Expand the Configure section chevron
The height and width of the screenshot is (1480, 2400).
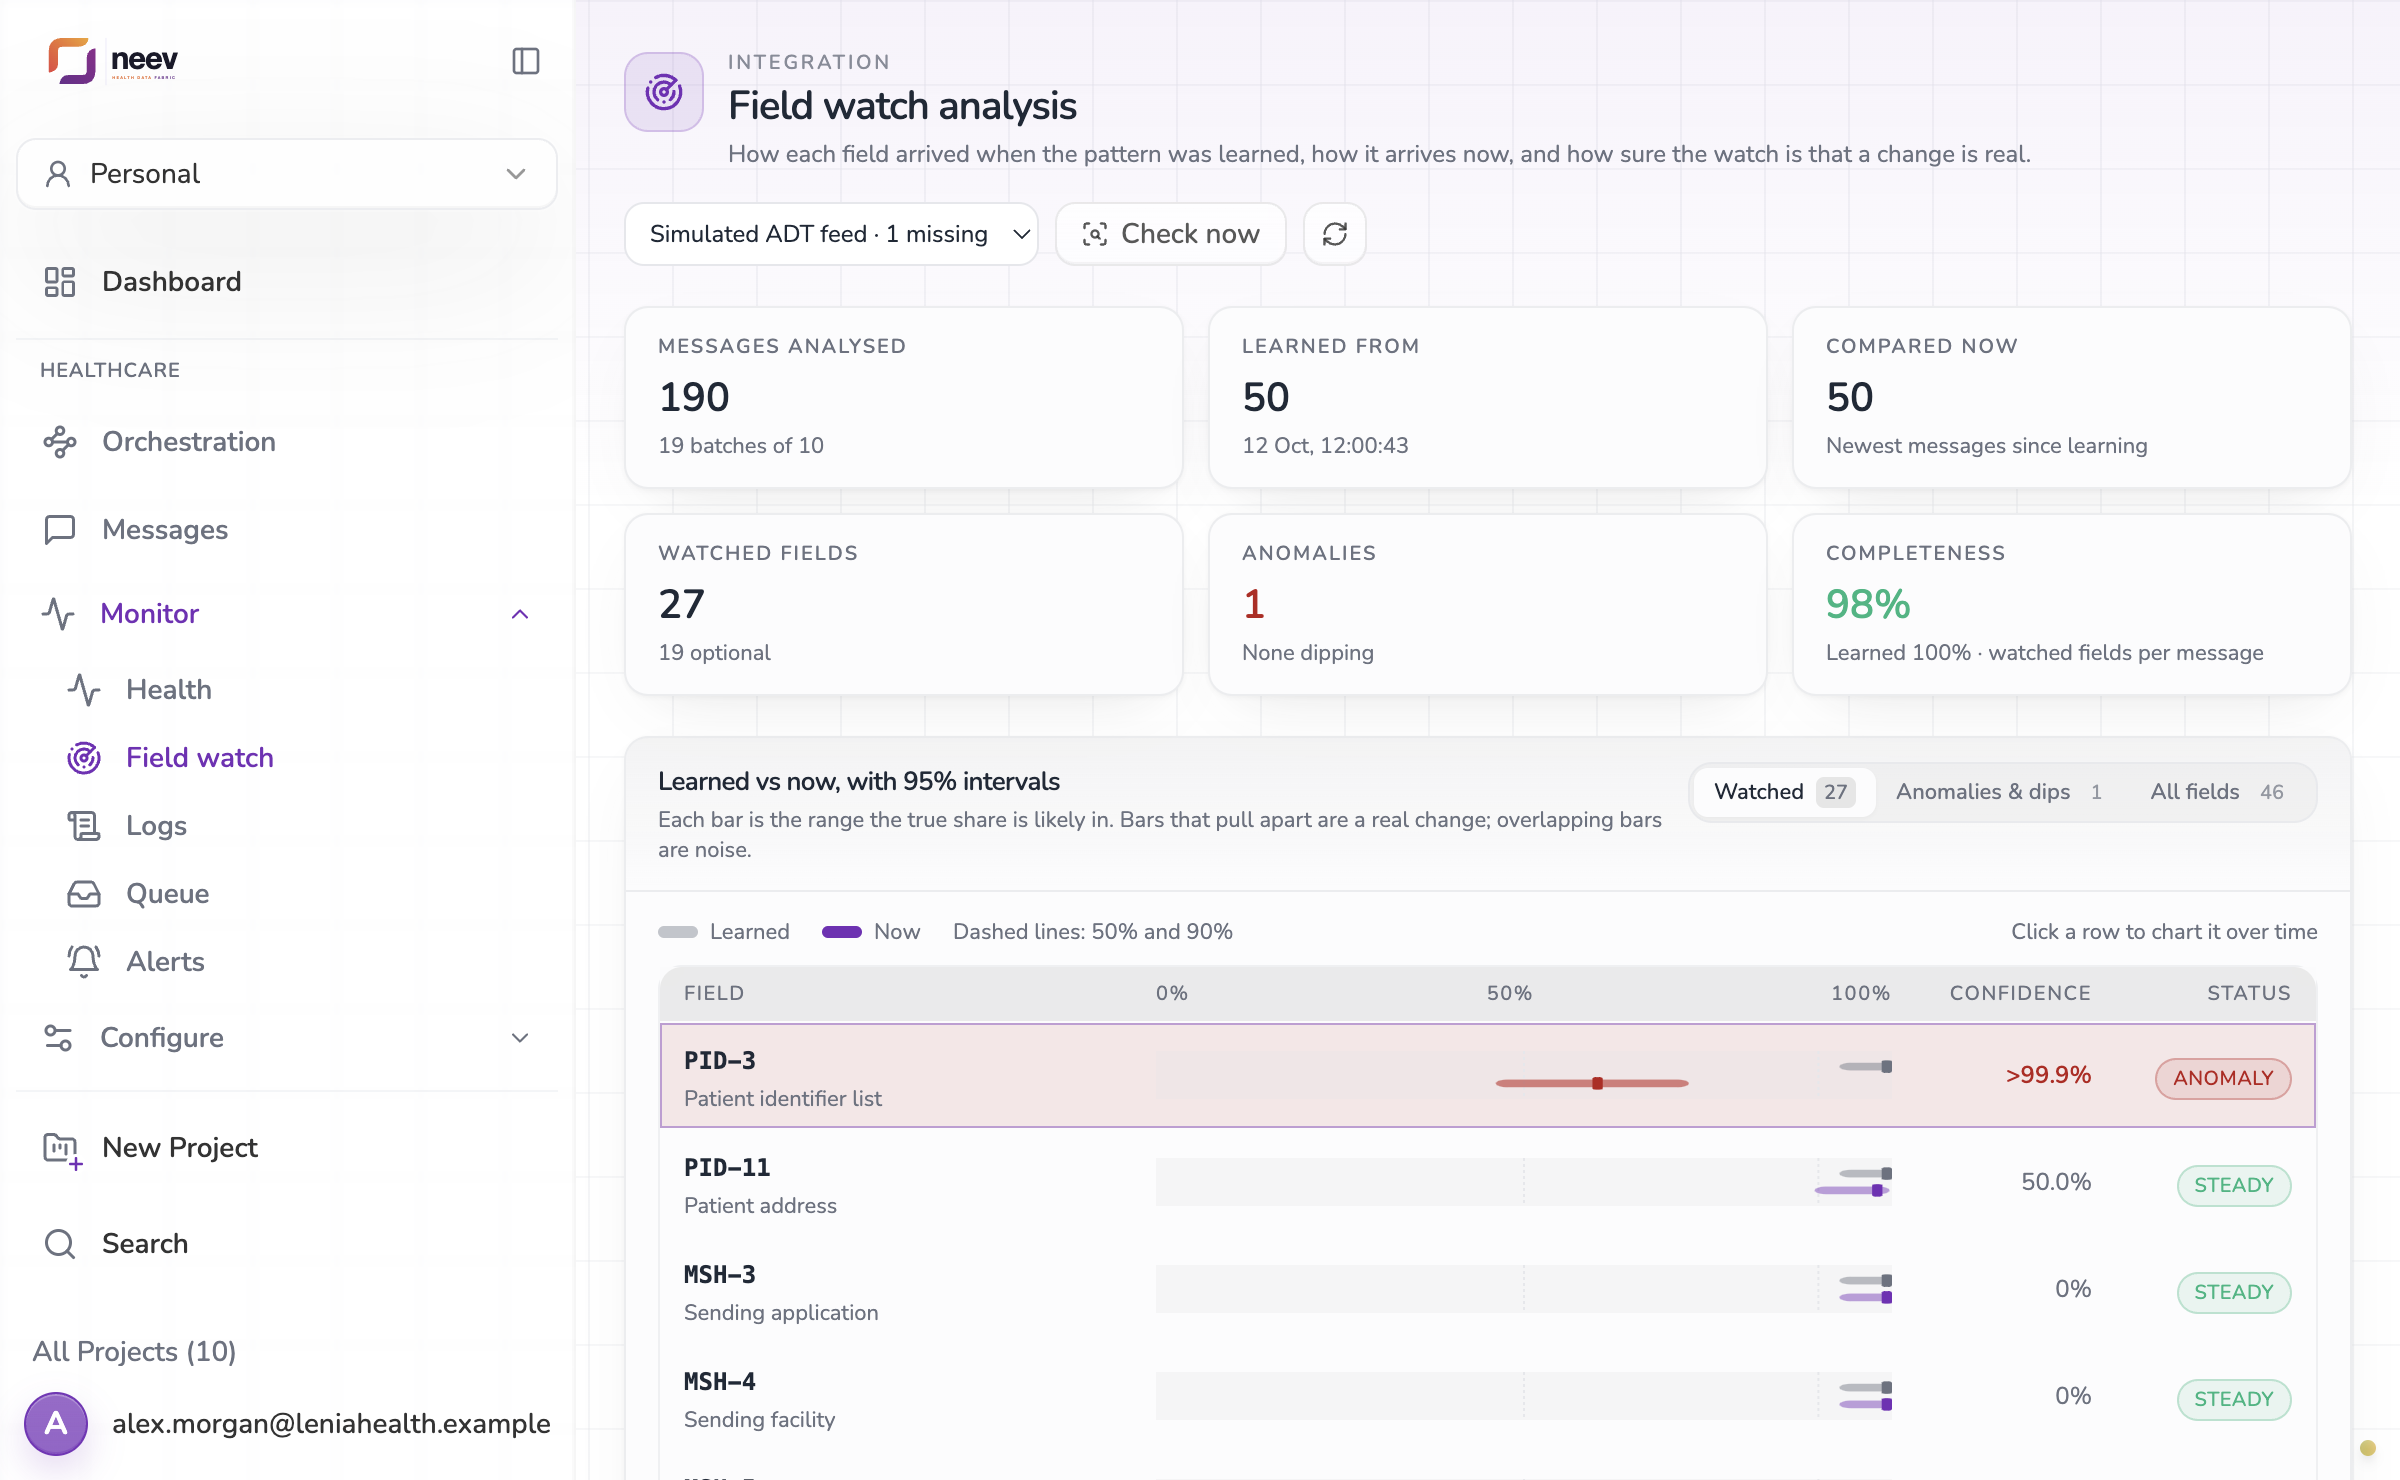[x=520, y=1038]
